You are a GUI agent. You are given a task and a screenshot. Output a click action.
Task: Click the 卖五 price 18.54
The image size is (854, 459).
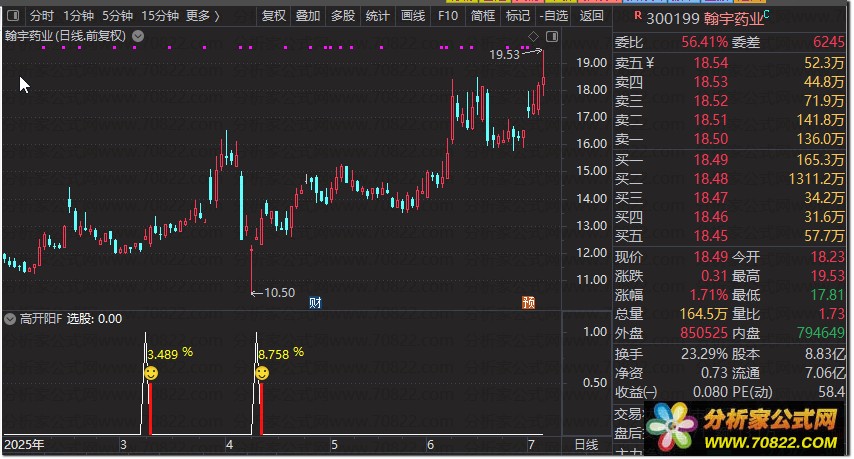(x=711, y=63)
